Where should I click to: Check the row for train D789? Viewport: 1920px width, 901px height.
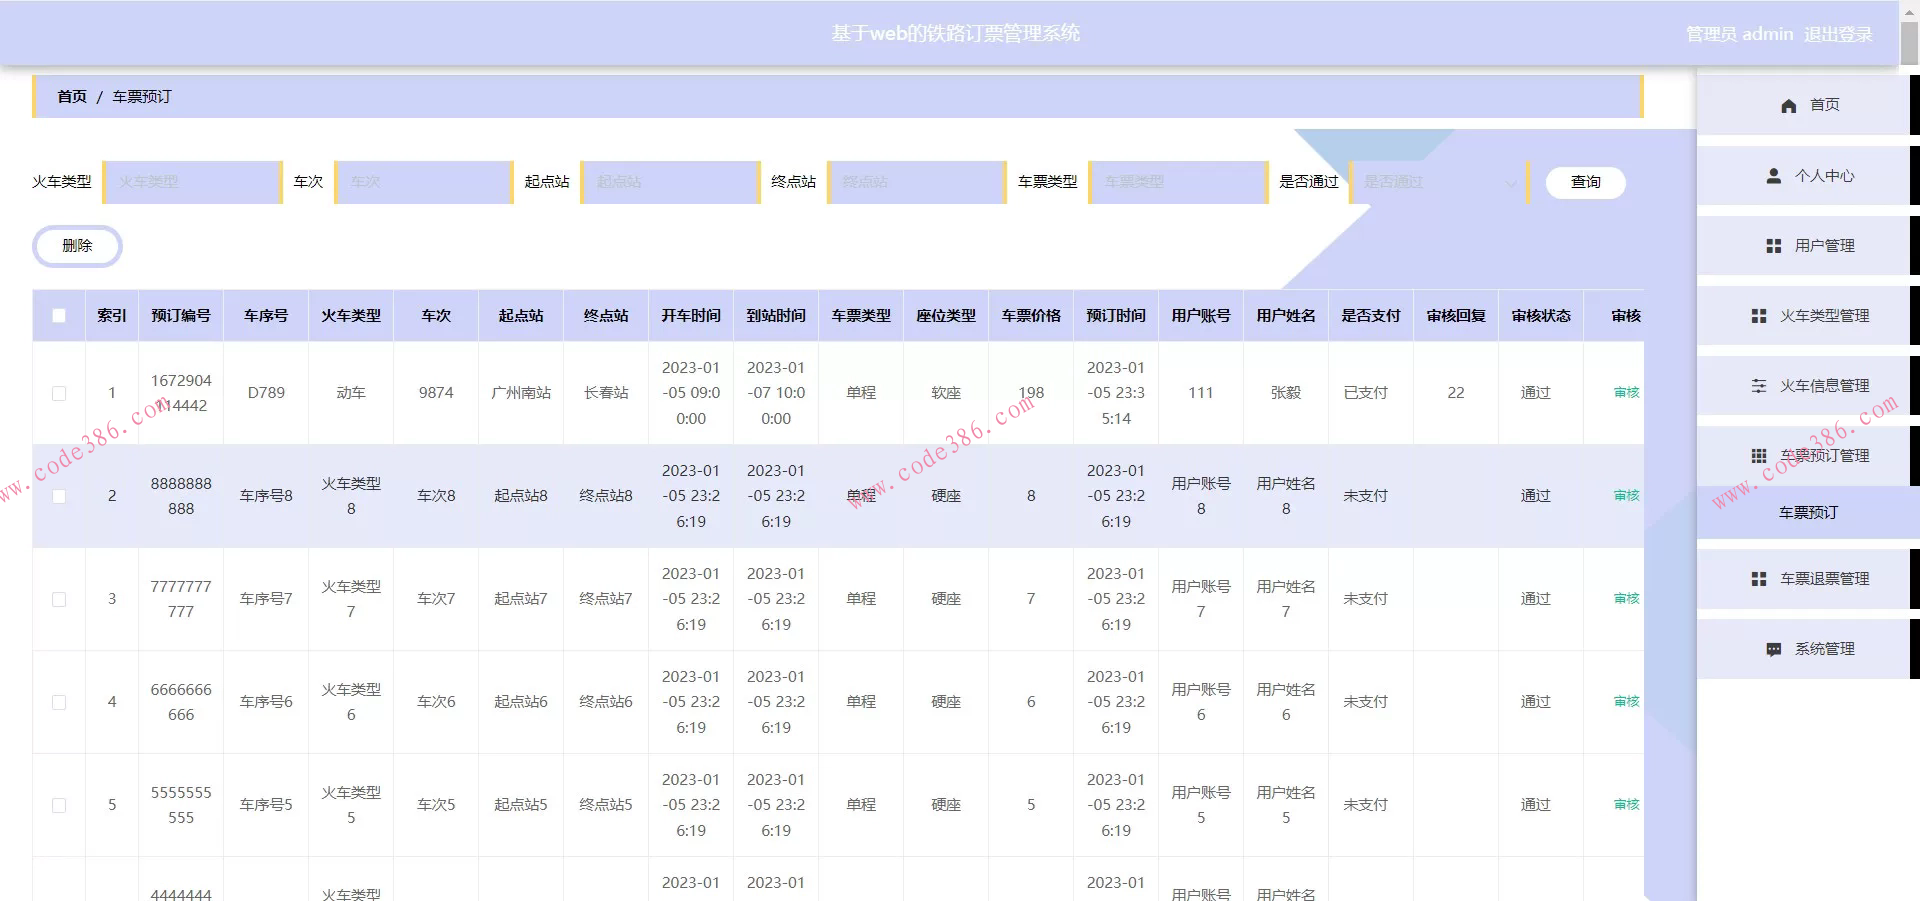pos(59,393)
